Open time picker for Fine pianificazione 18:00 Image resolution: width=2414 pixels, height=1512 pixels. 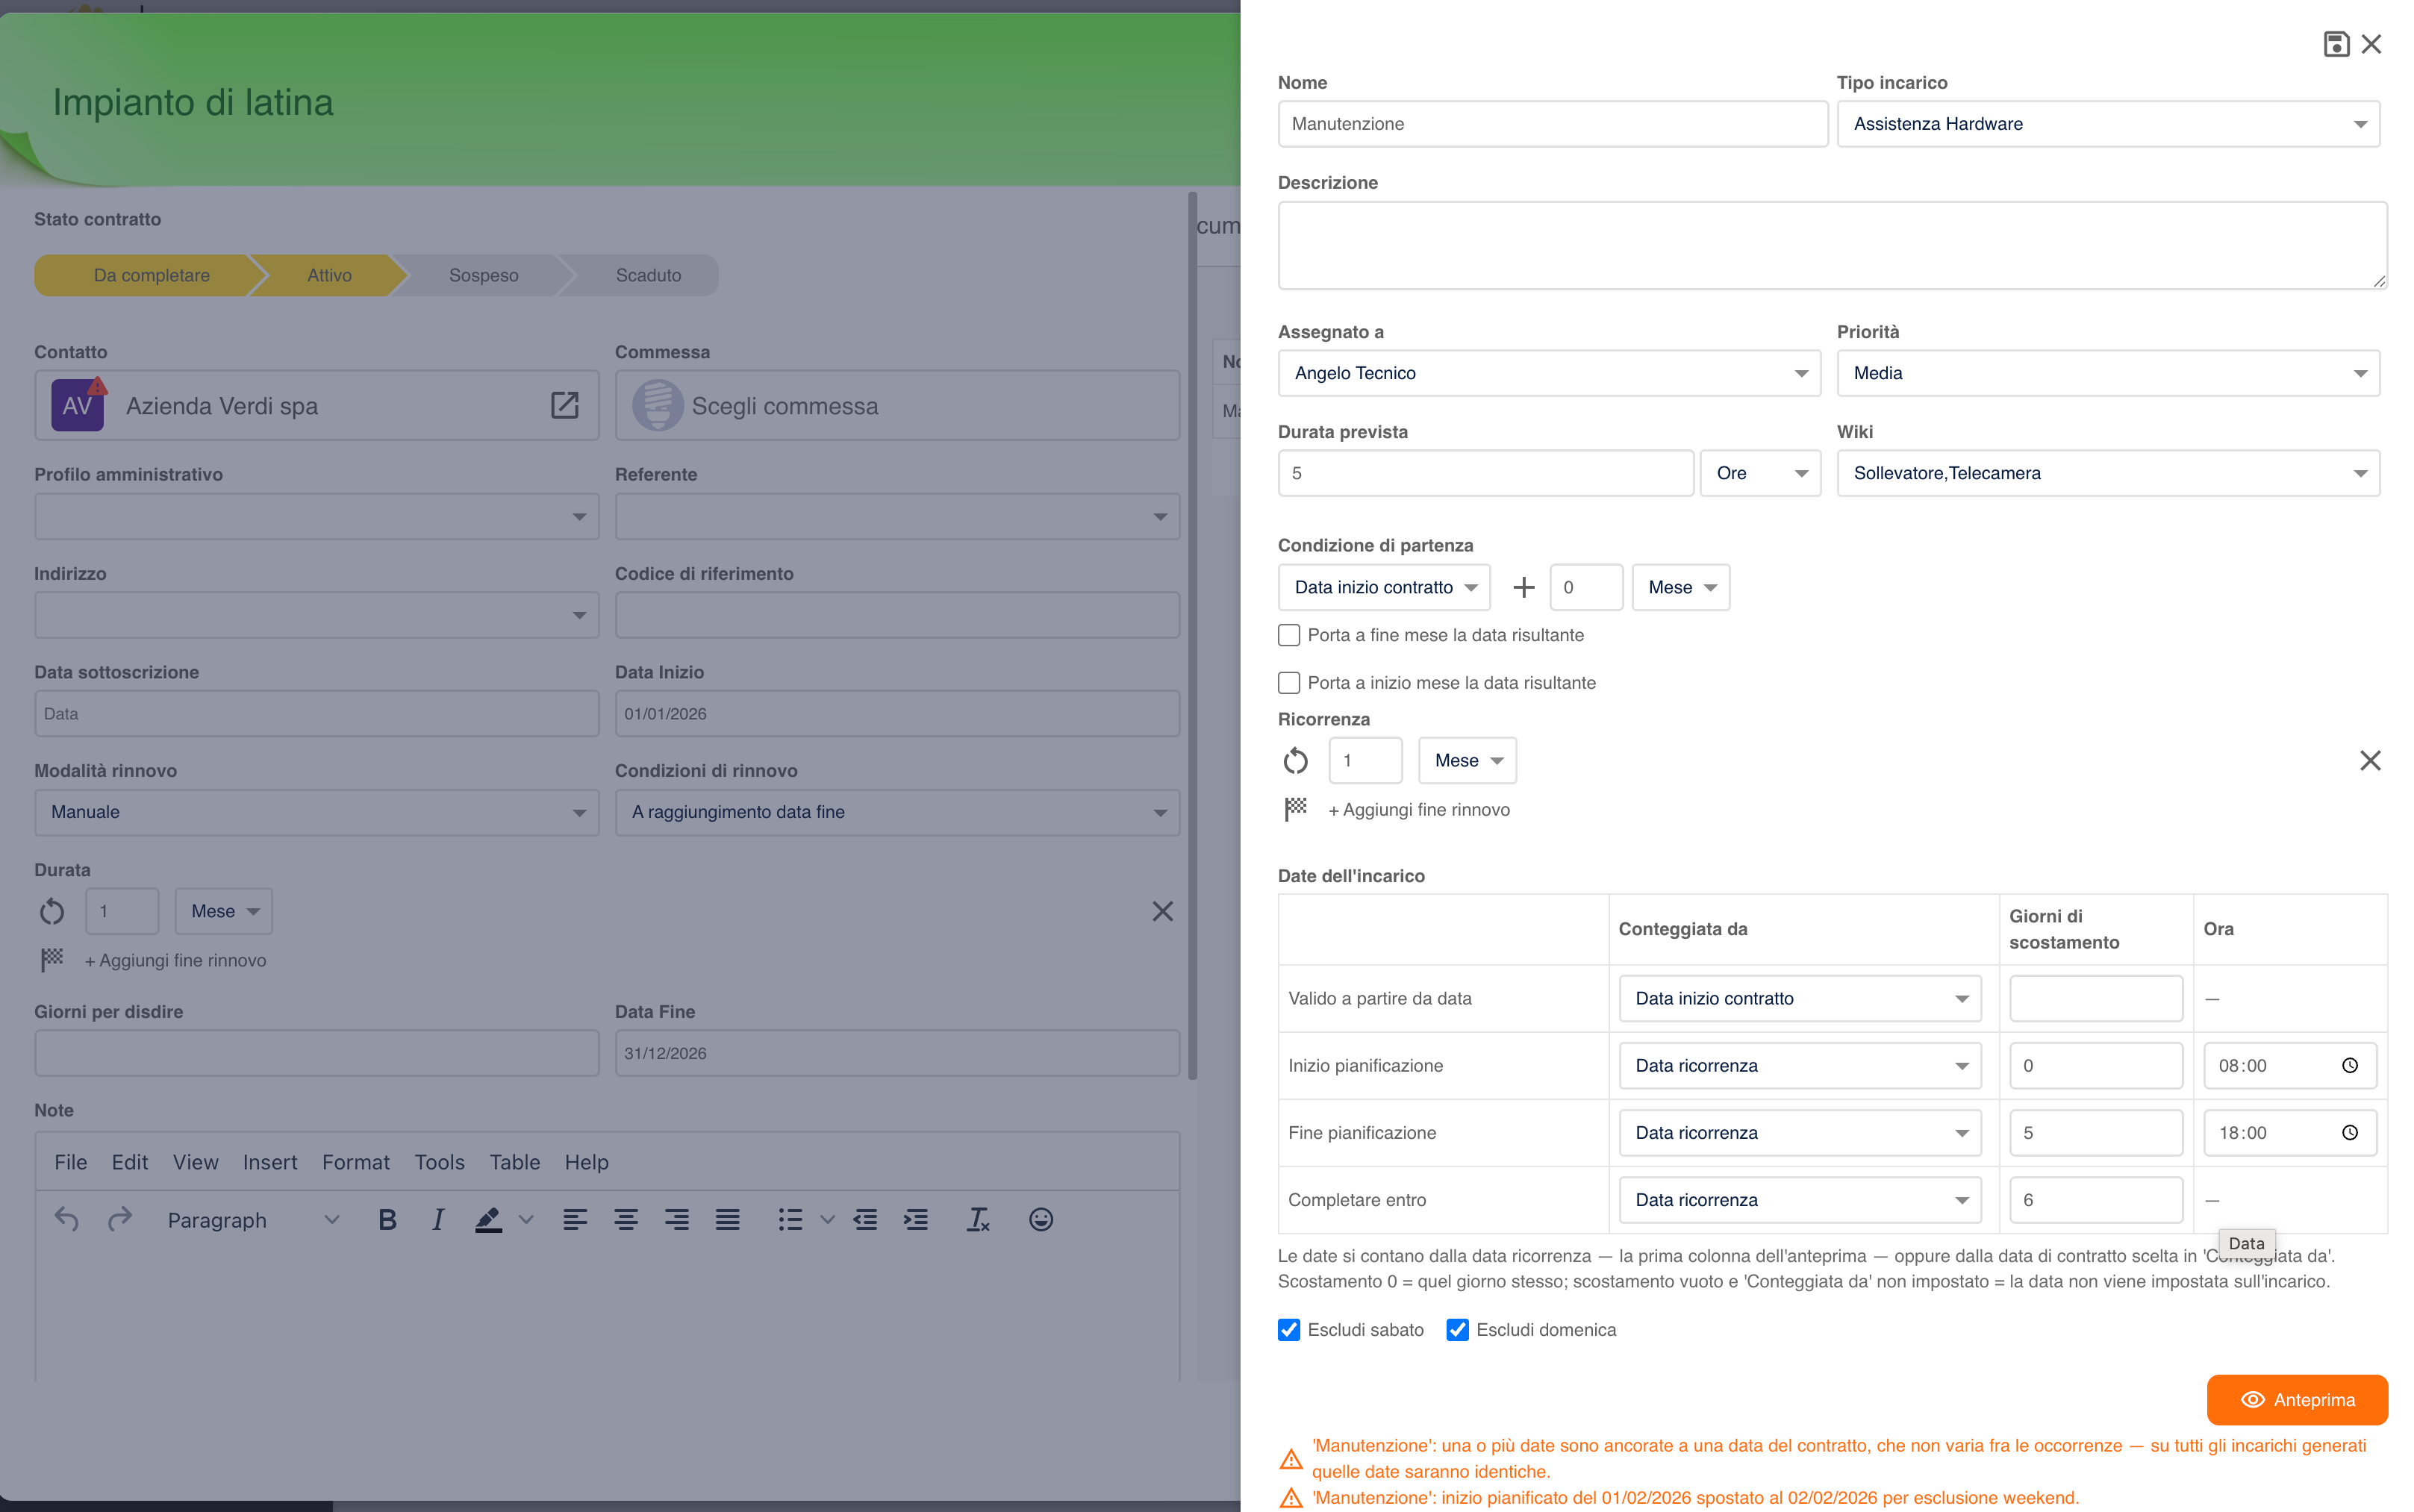click(x=2349, y=1133)
